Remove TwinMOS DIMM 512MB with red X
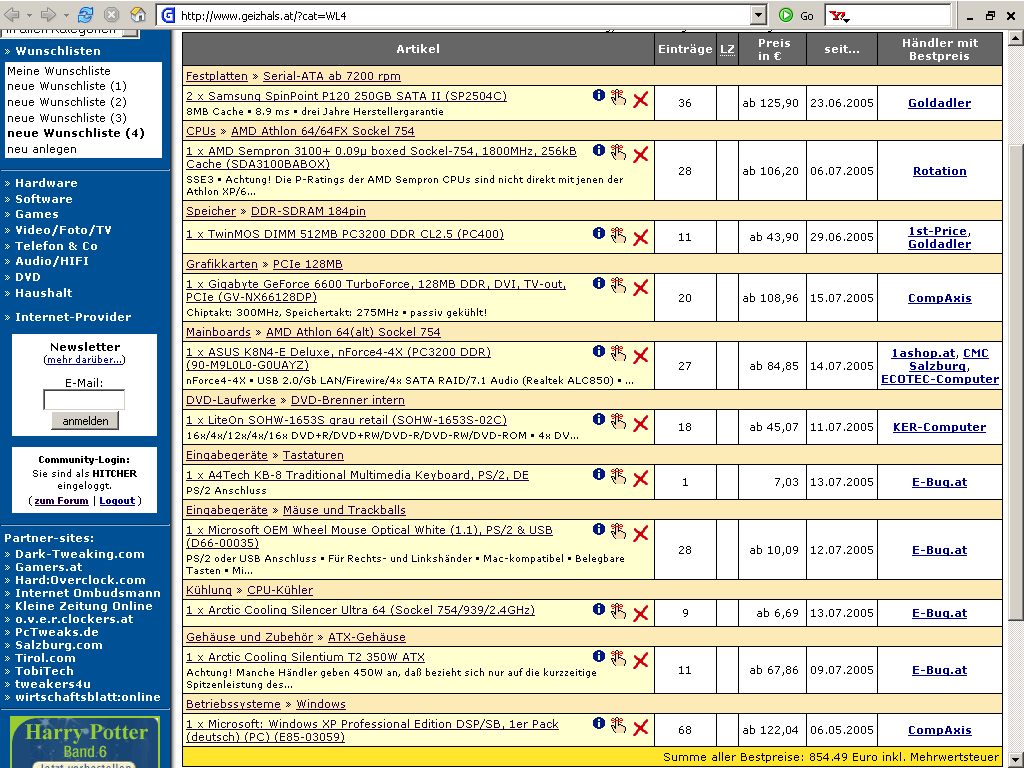Screen dimensions: 1024x768 (641, 237)
